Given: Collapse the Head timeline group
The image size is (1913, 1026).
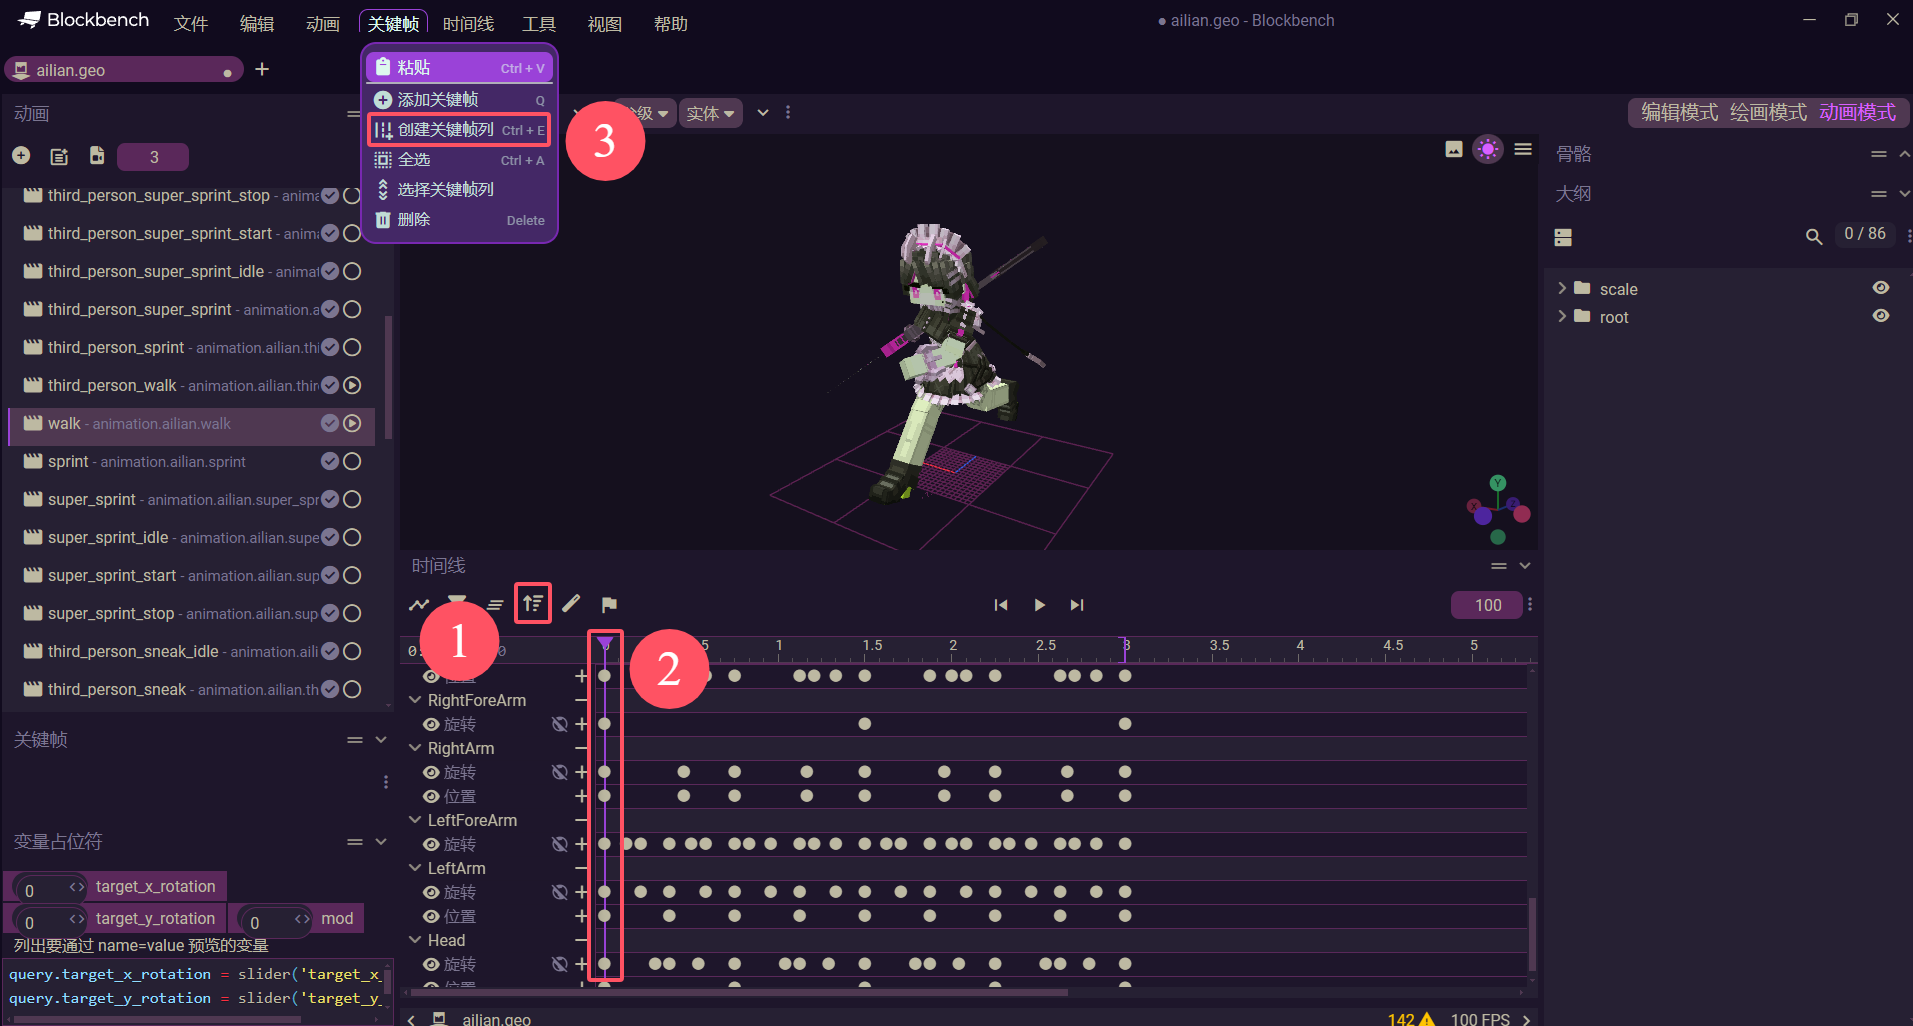Looking at the screenshot, I should click(415, 940).
